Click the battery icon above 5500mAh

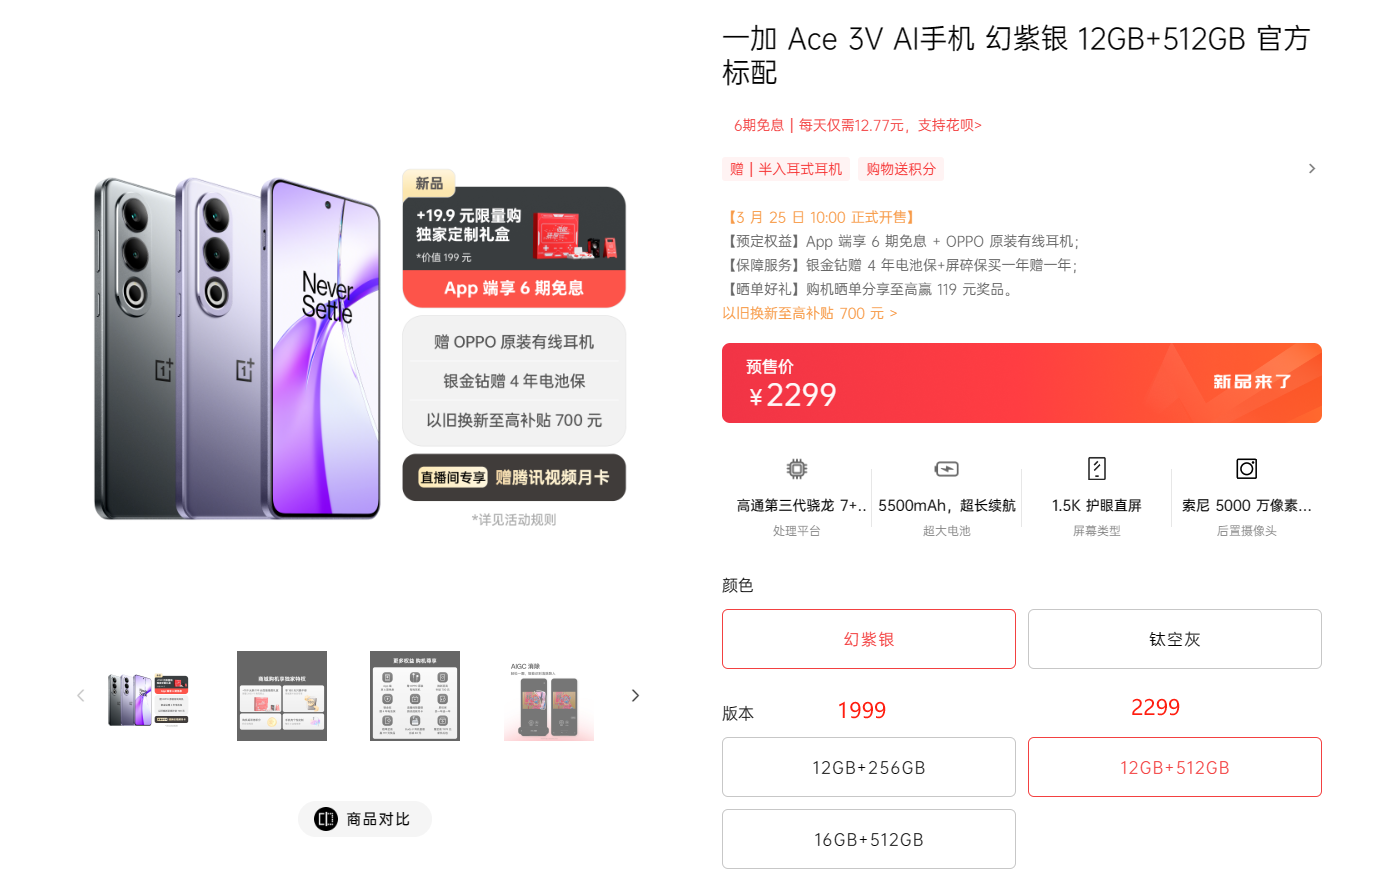[946, 468]
